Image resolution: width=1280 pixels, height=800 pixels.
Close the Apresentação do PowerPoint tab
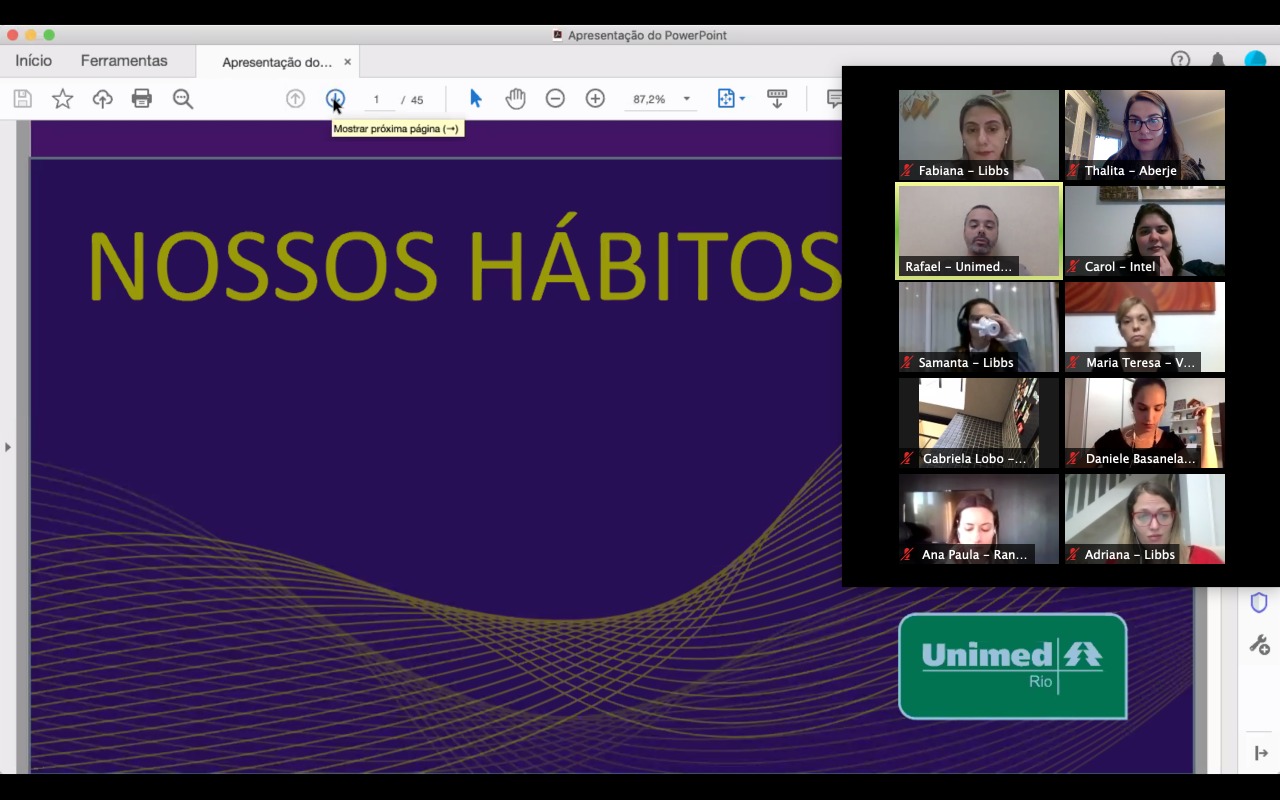click(x=347, y=62)
